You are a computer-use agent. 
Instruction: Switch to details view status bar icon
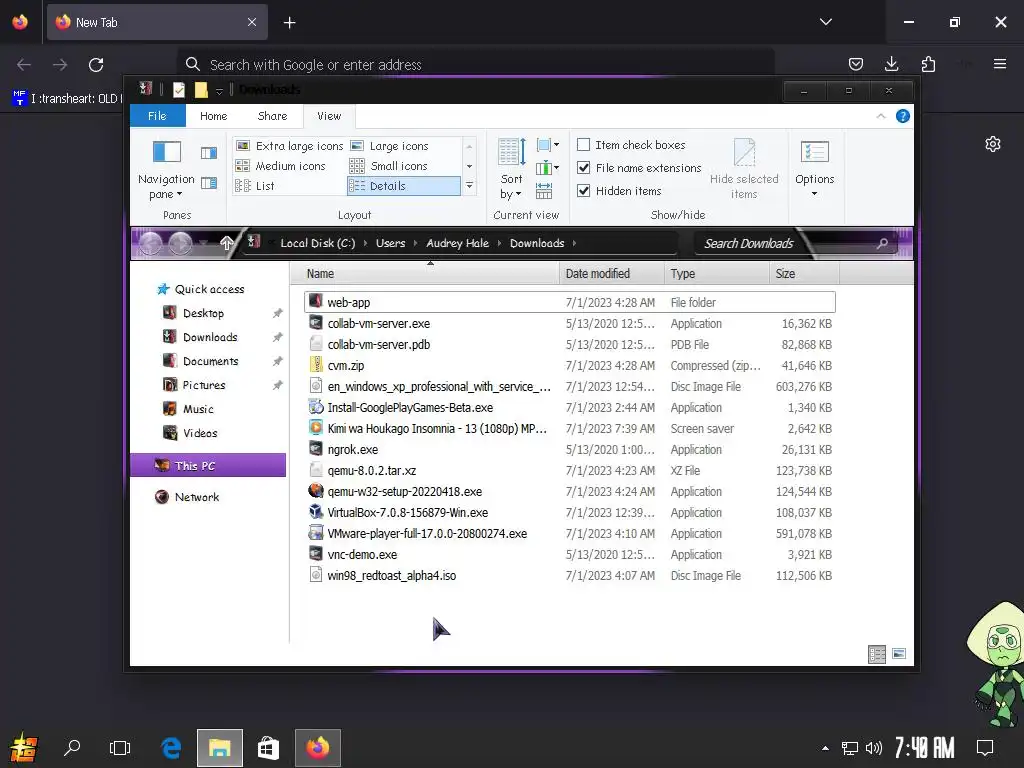pos(877,654)
